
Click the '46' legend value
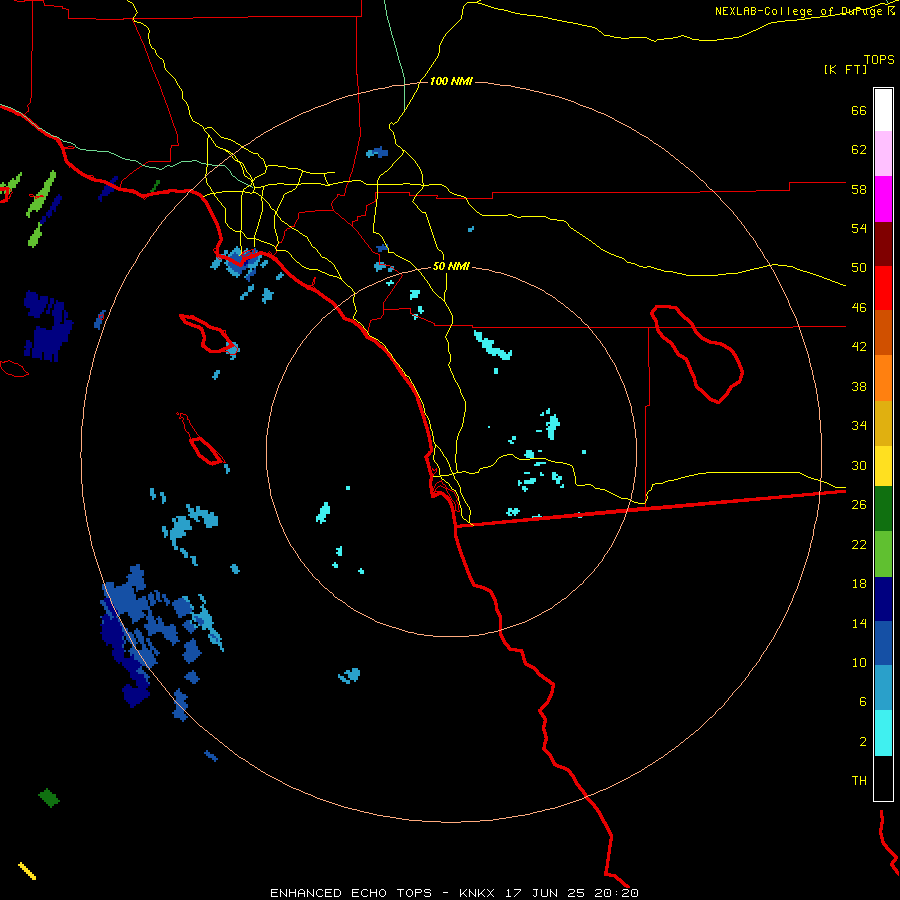pyautogui.click(x=859, y=308)
